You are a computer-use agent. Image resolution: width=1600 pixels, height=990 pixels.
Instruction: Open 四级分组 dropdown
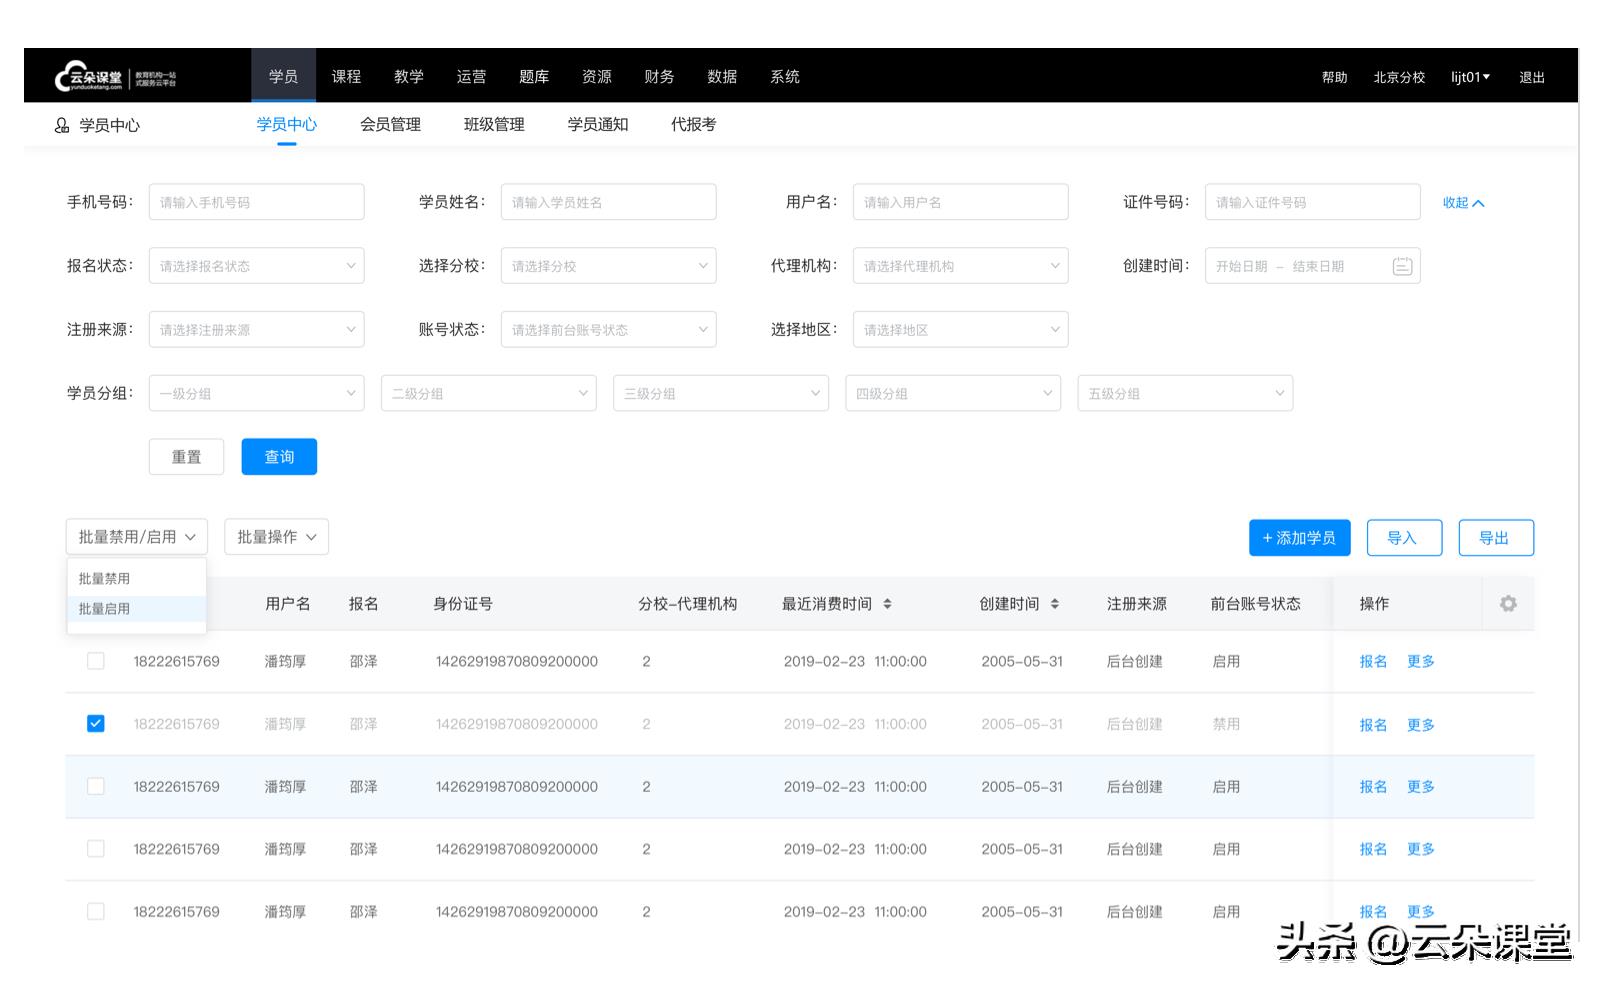pos(953,393)
